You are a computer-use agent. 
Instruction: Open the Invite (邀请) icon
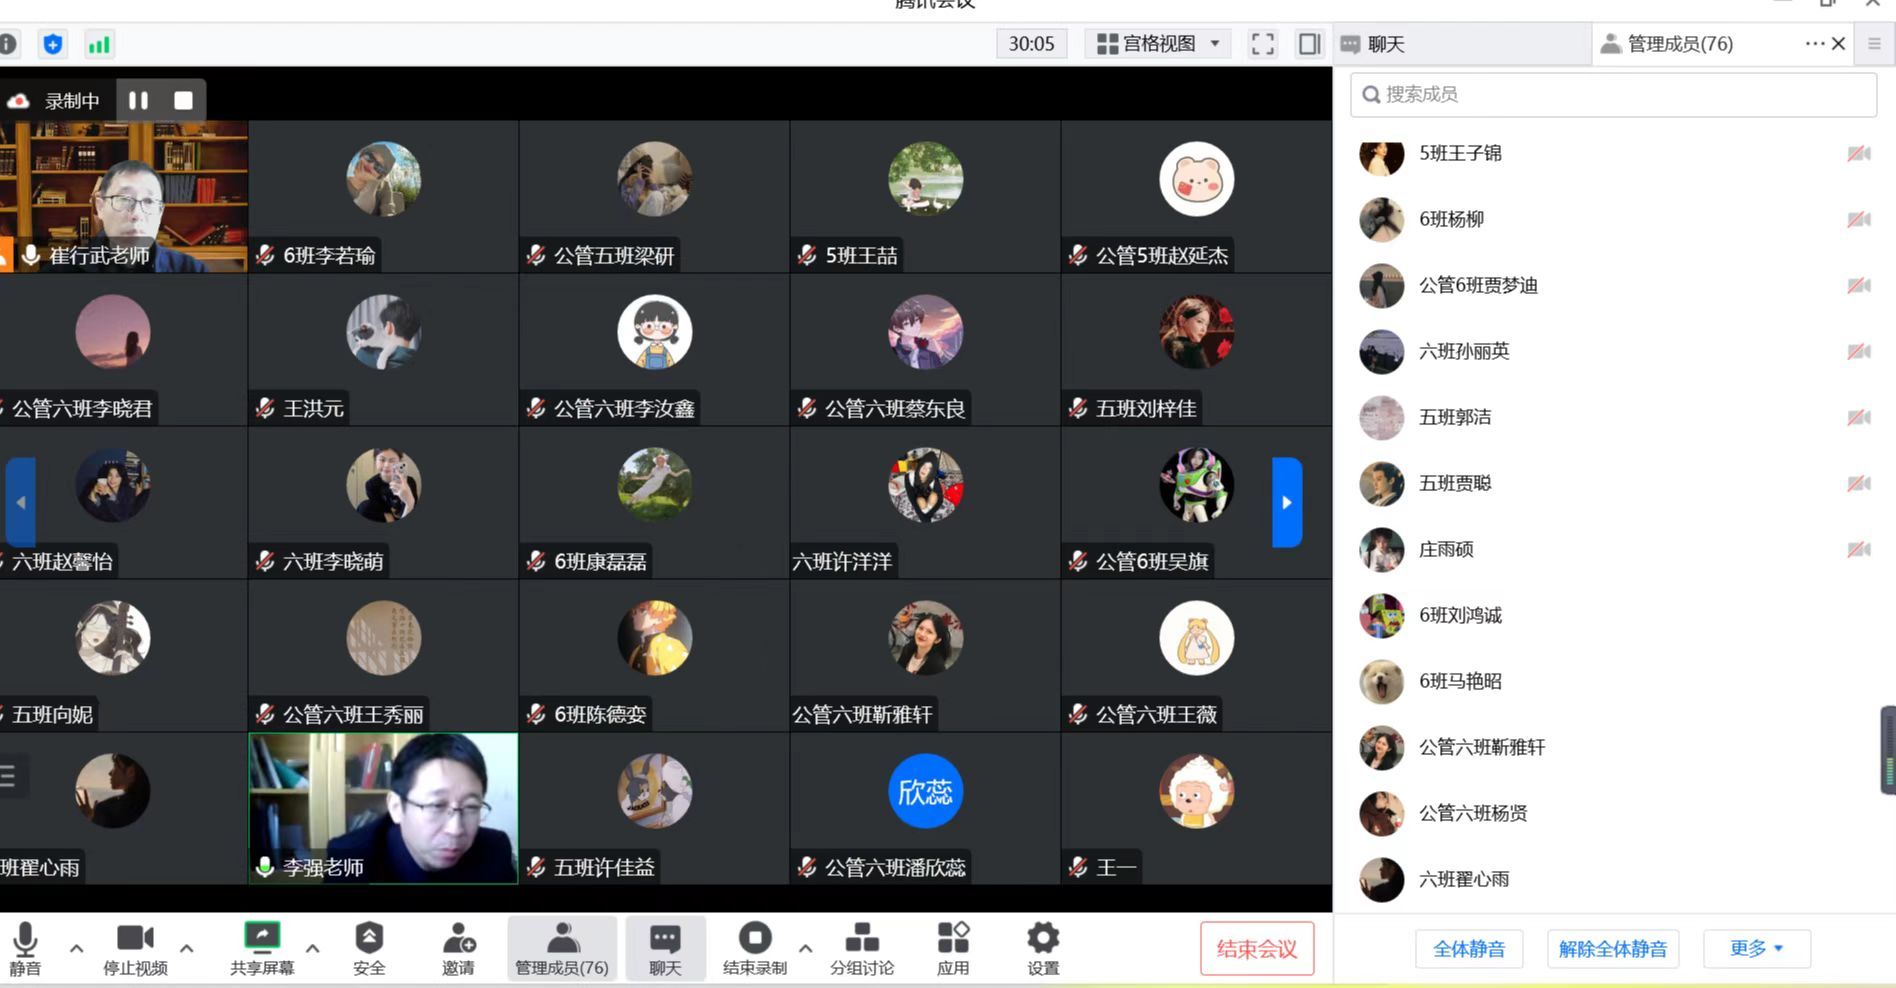coord(459,948)
